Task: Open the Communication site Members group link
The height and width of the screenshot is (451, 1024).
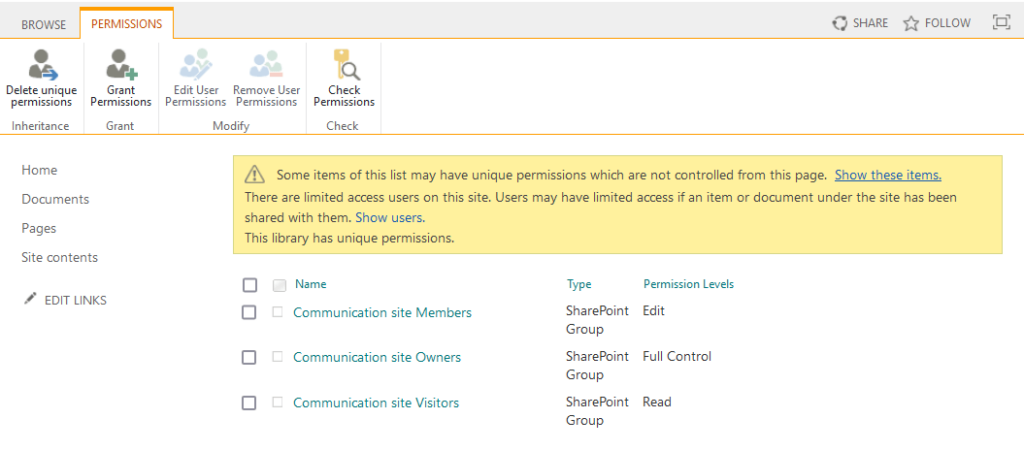Action: pos(382,313)
